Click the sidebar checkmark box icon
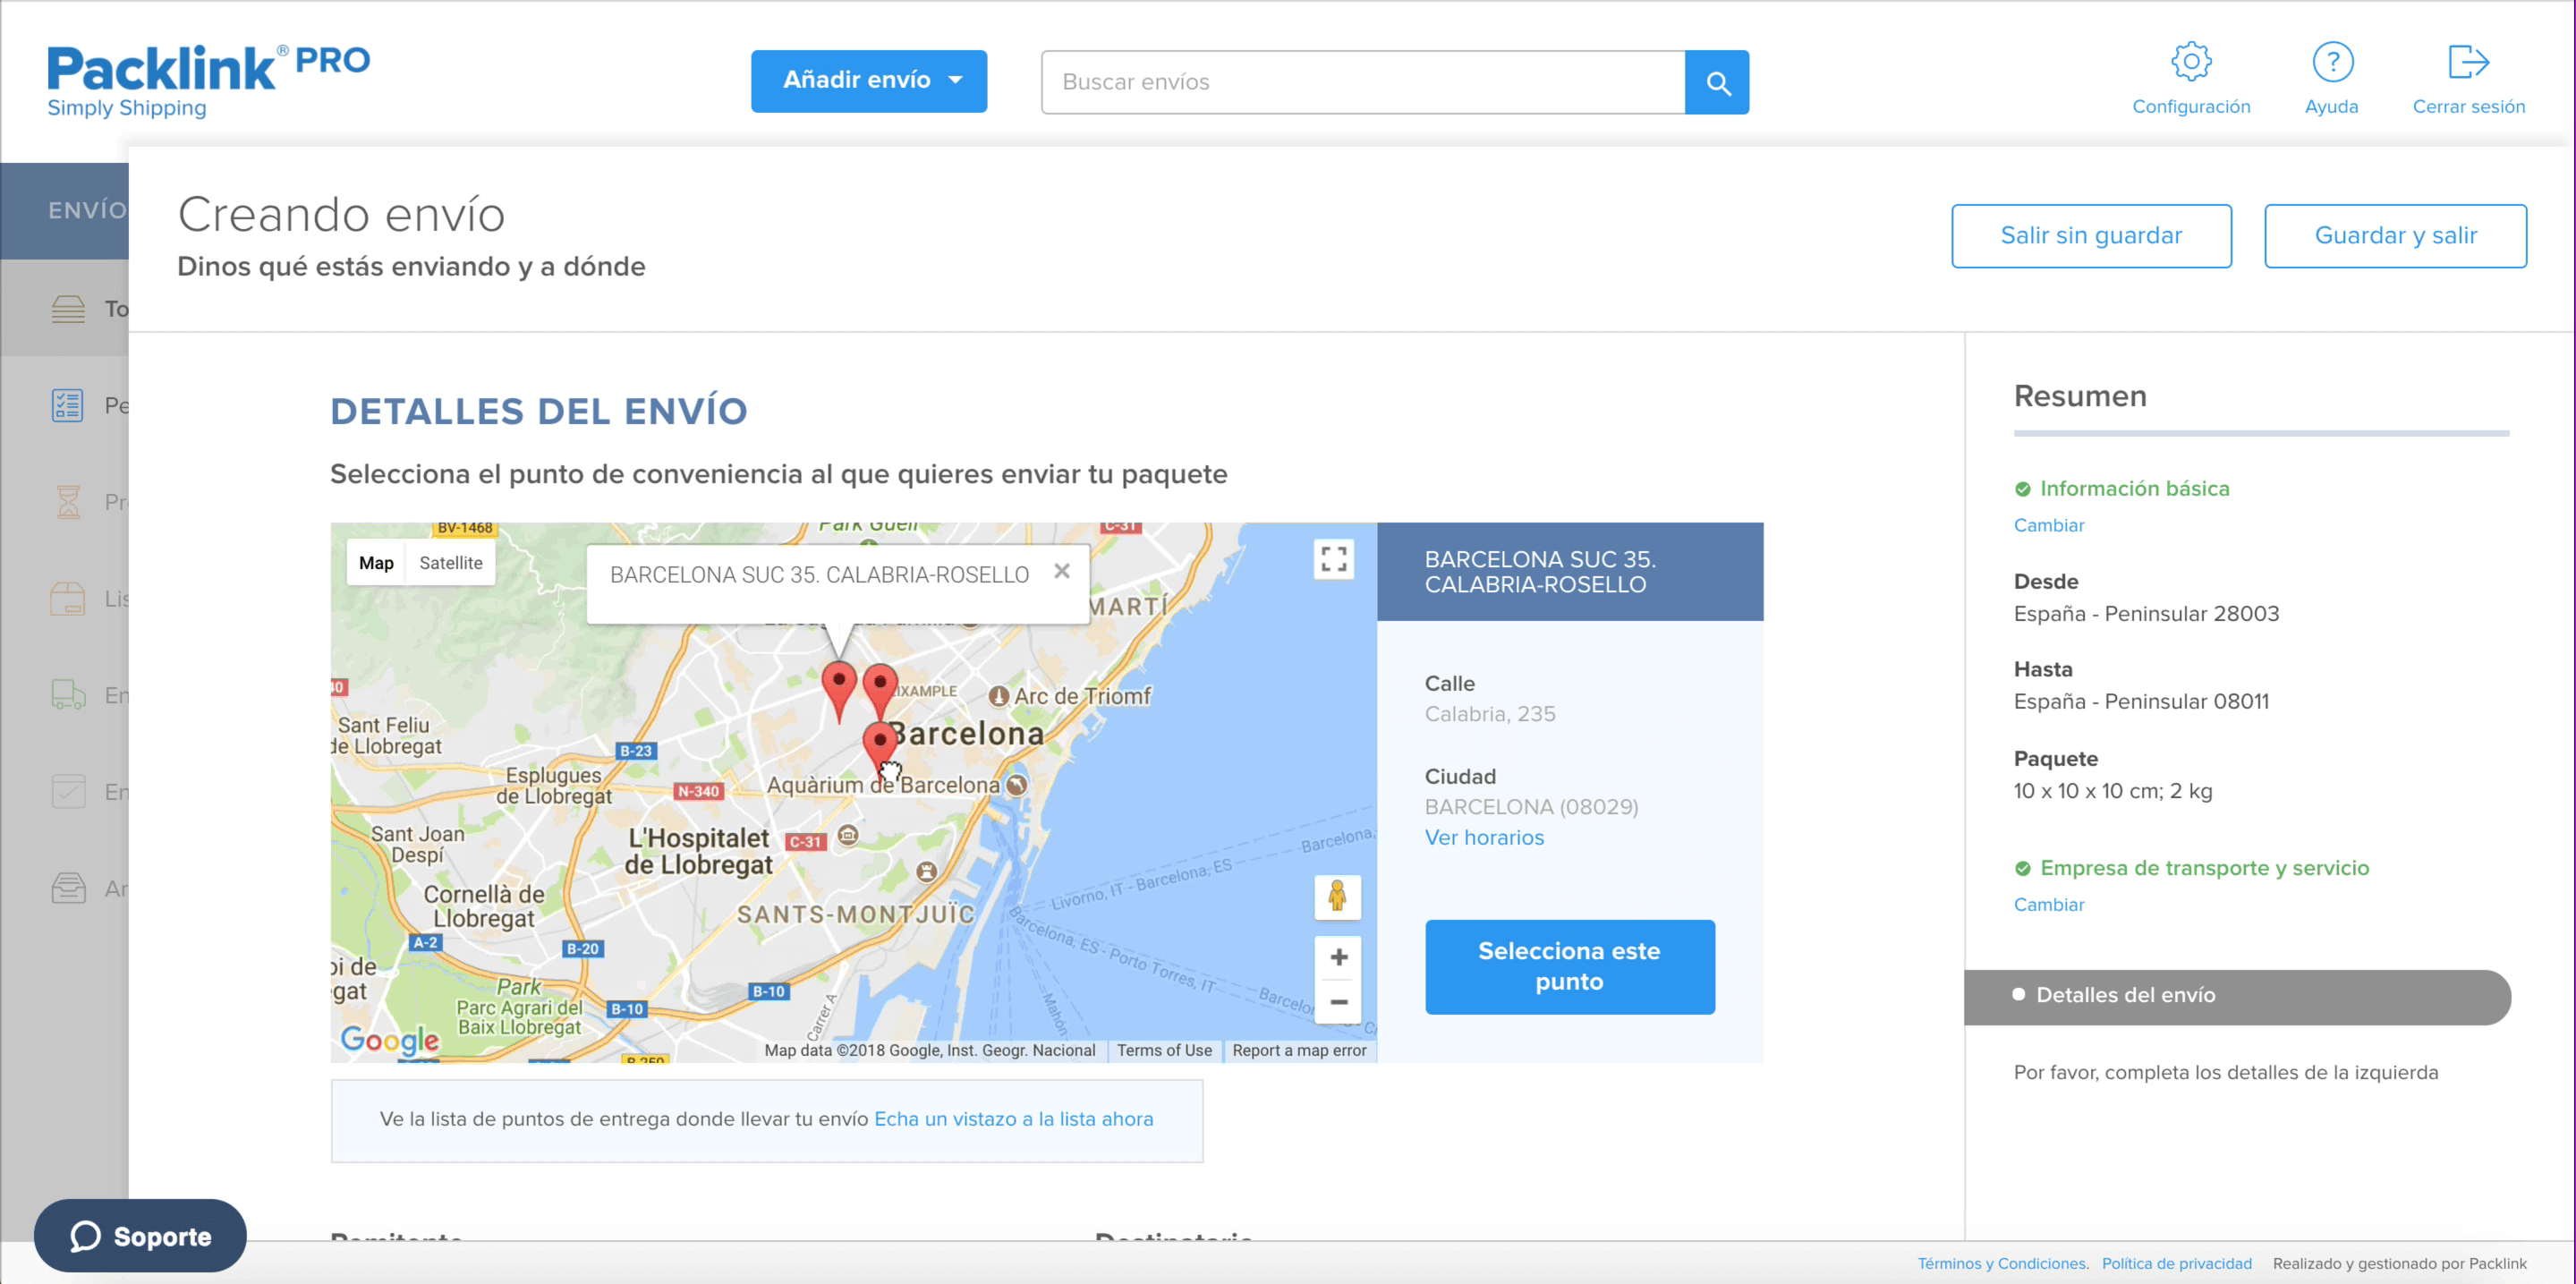 (x=68, y=792)
